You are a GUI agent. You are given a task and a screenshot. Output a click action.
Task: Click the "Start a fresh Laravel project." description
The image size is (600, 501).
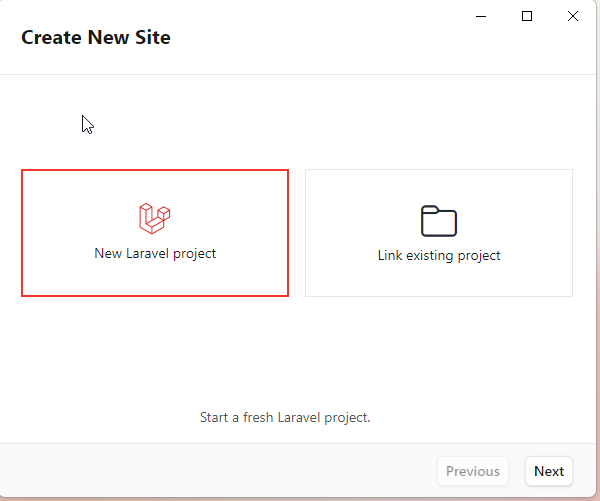click(x=285, y=418)
